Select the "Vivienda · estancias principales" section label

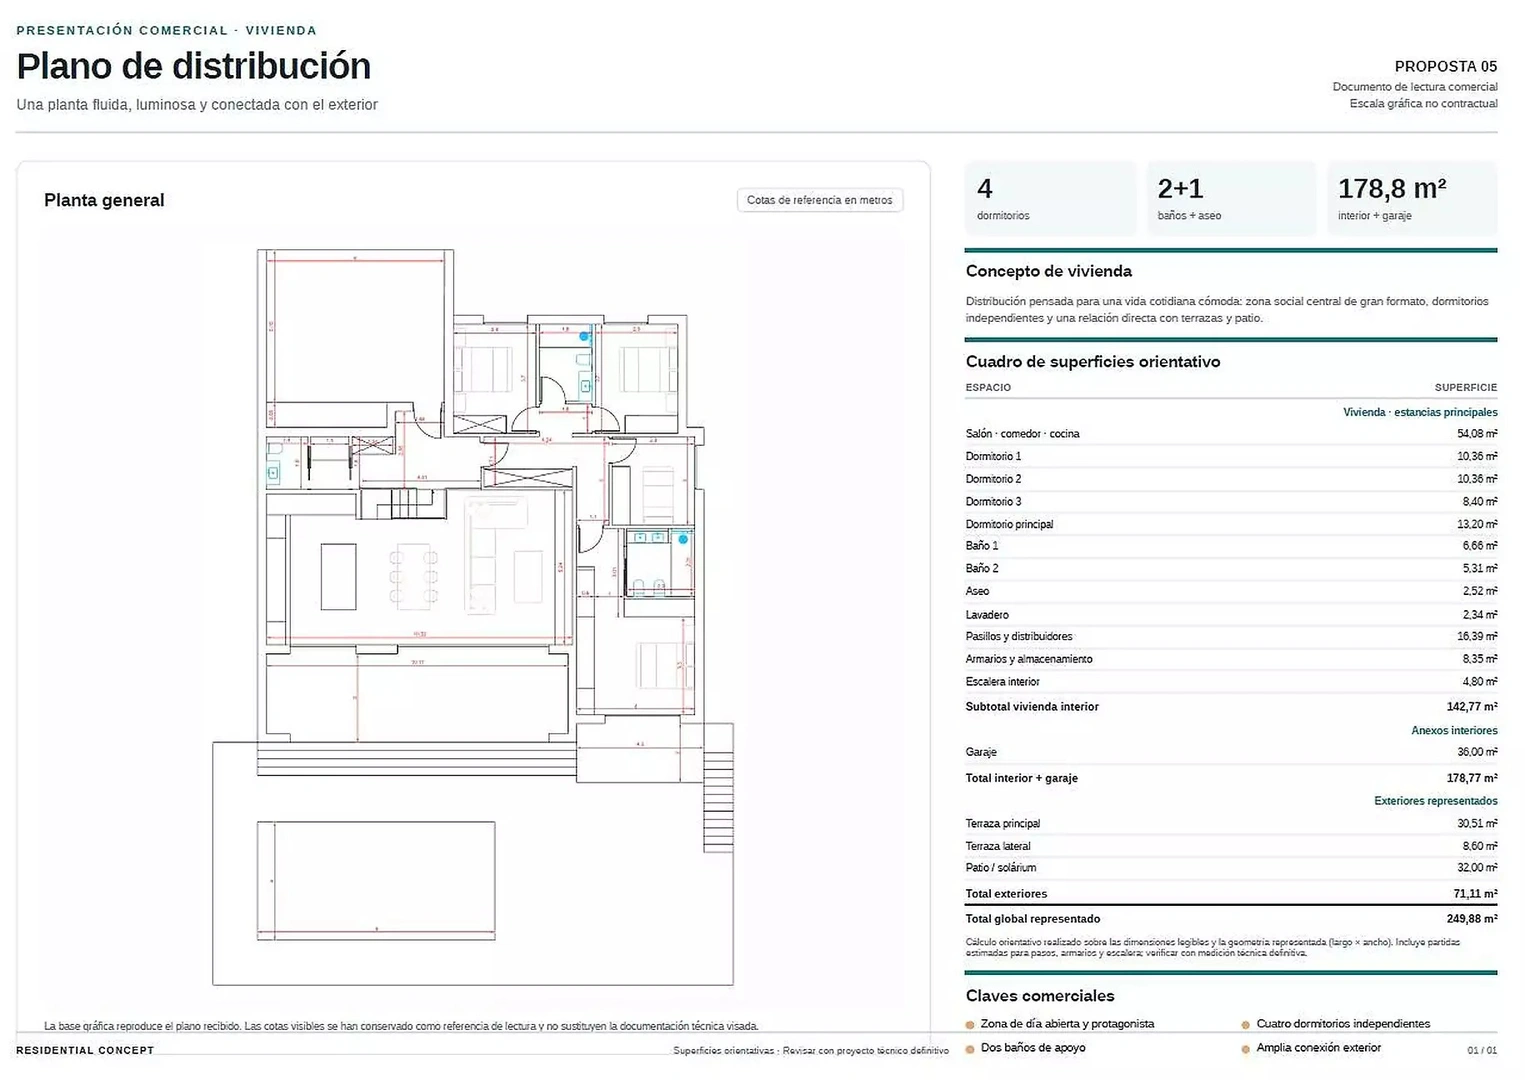(x=1420, y=412)
